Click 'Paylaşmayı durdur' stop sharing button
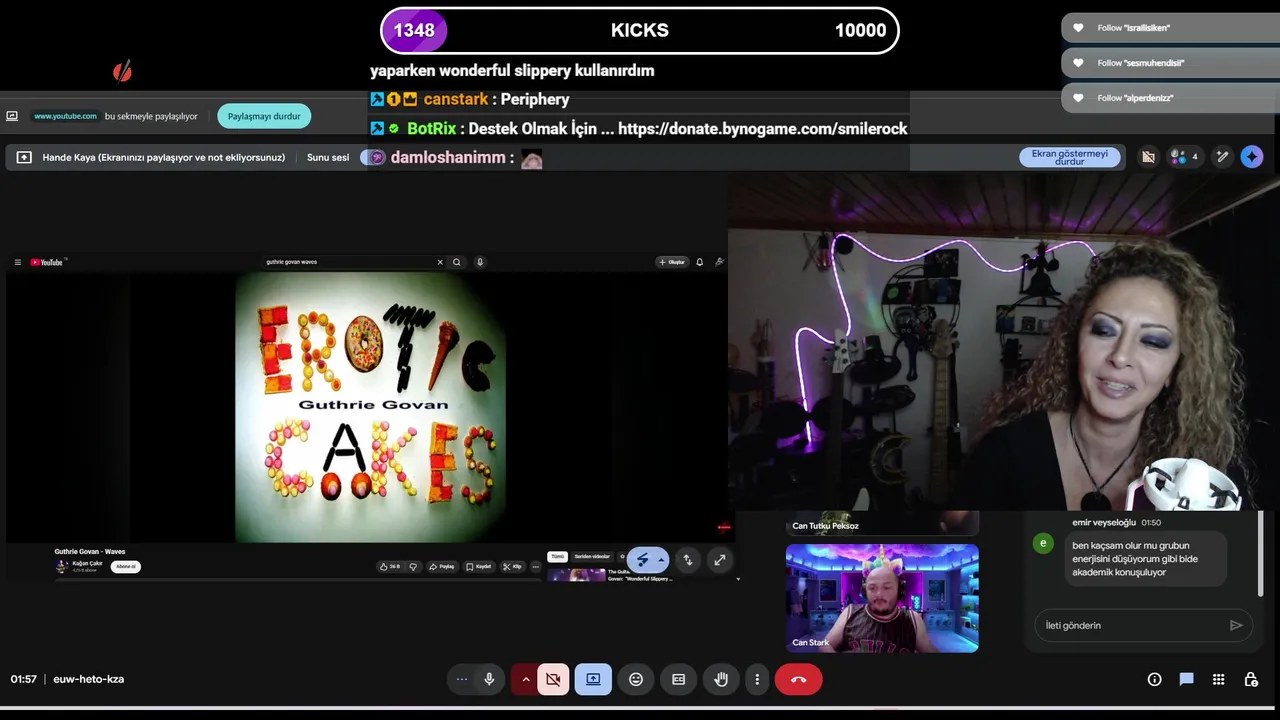This screenshot has width=1280, height=720. point(264,116)
